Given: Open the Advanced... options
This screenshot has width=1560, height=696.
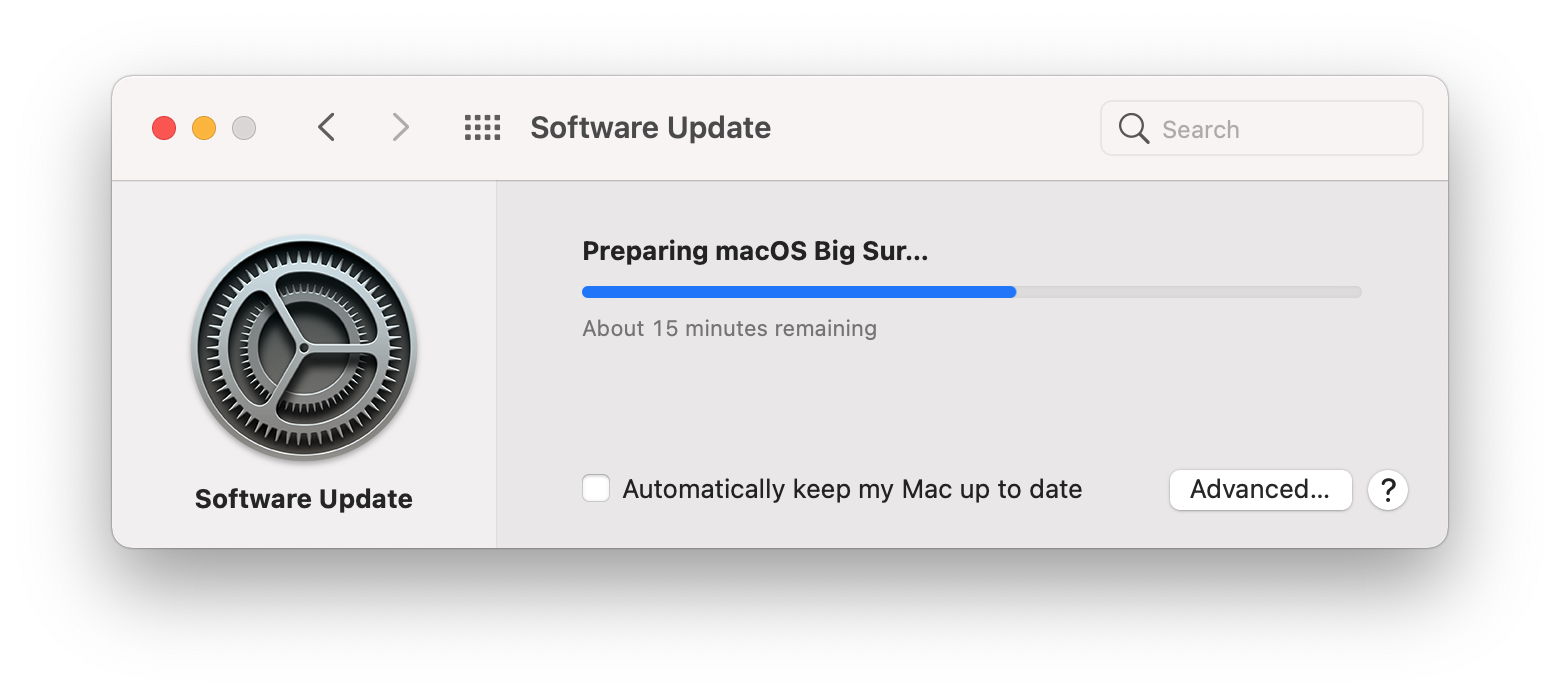Looking at the screenshot, I should pyautogui.click(x=1260, y=490).
